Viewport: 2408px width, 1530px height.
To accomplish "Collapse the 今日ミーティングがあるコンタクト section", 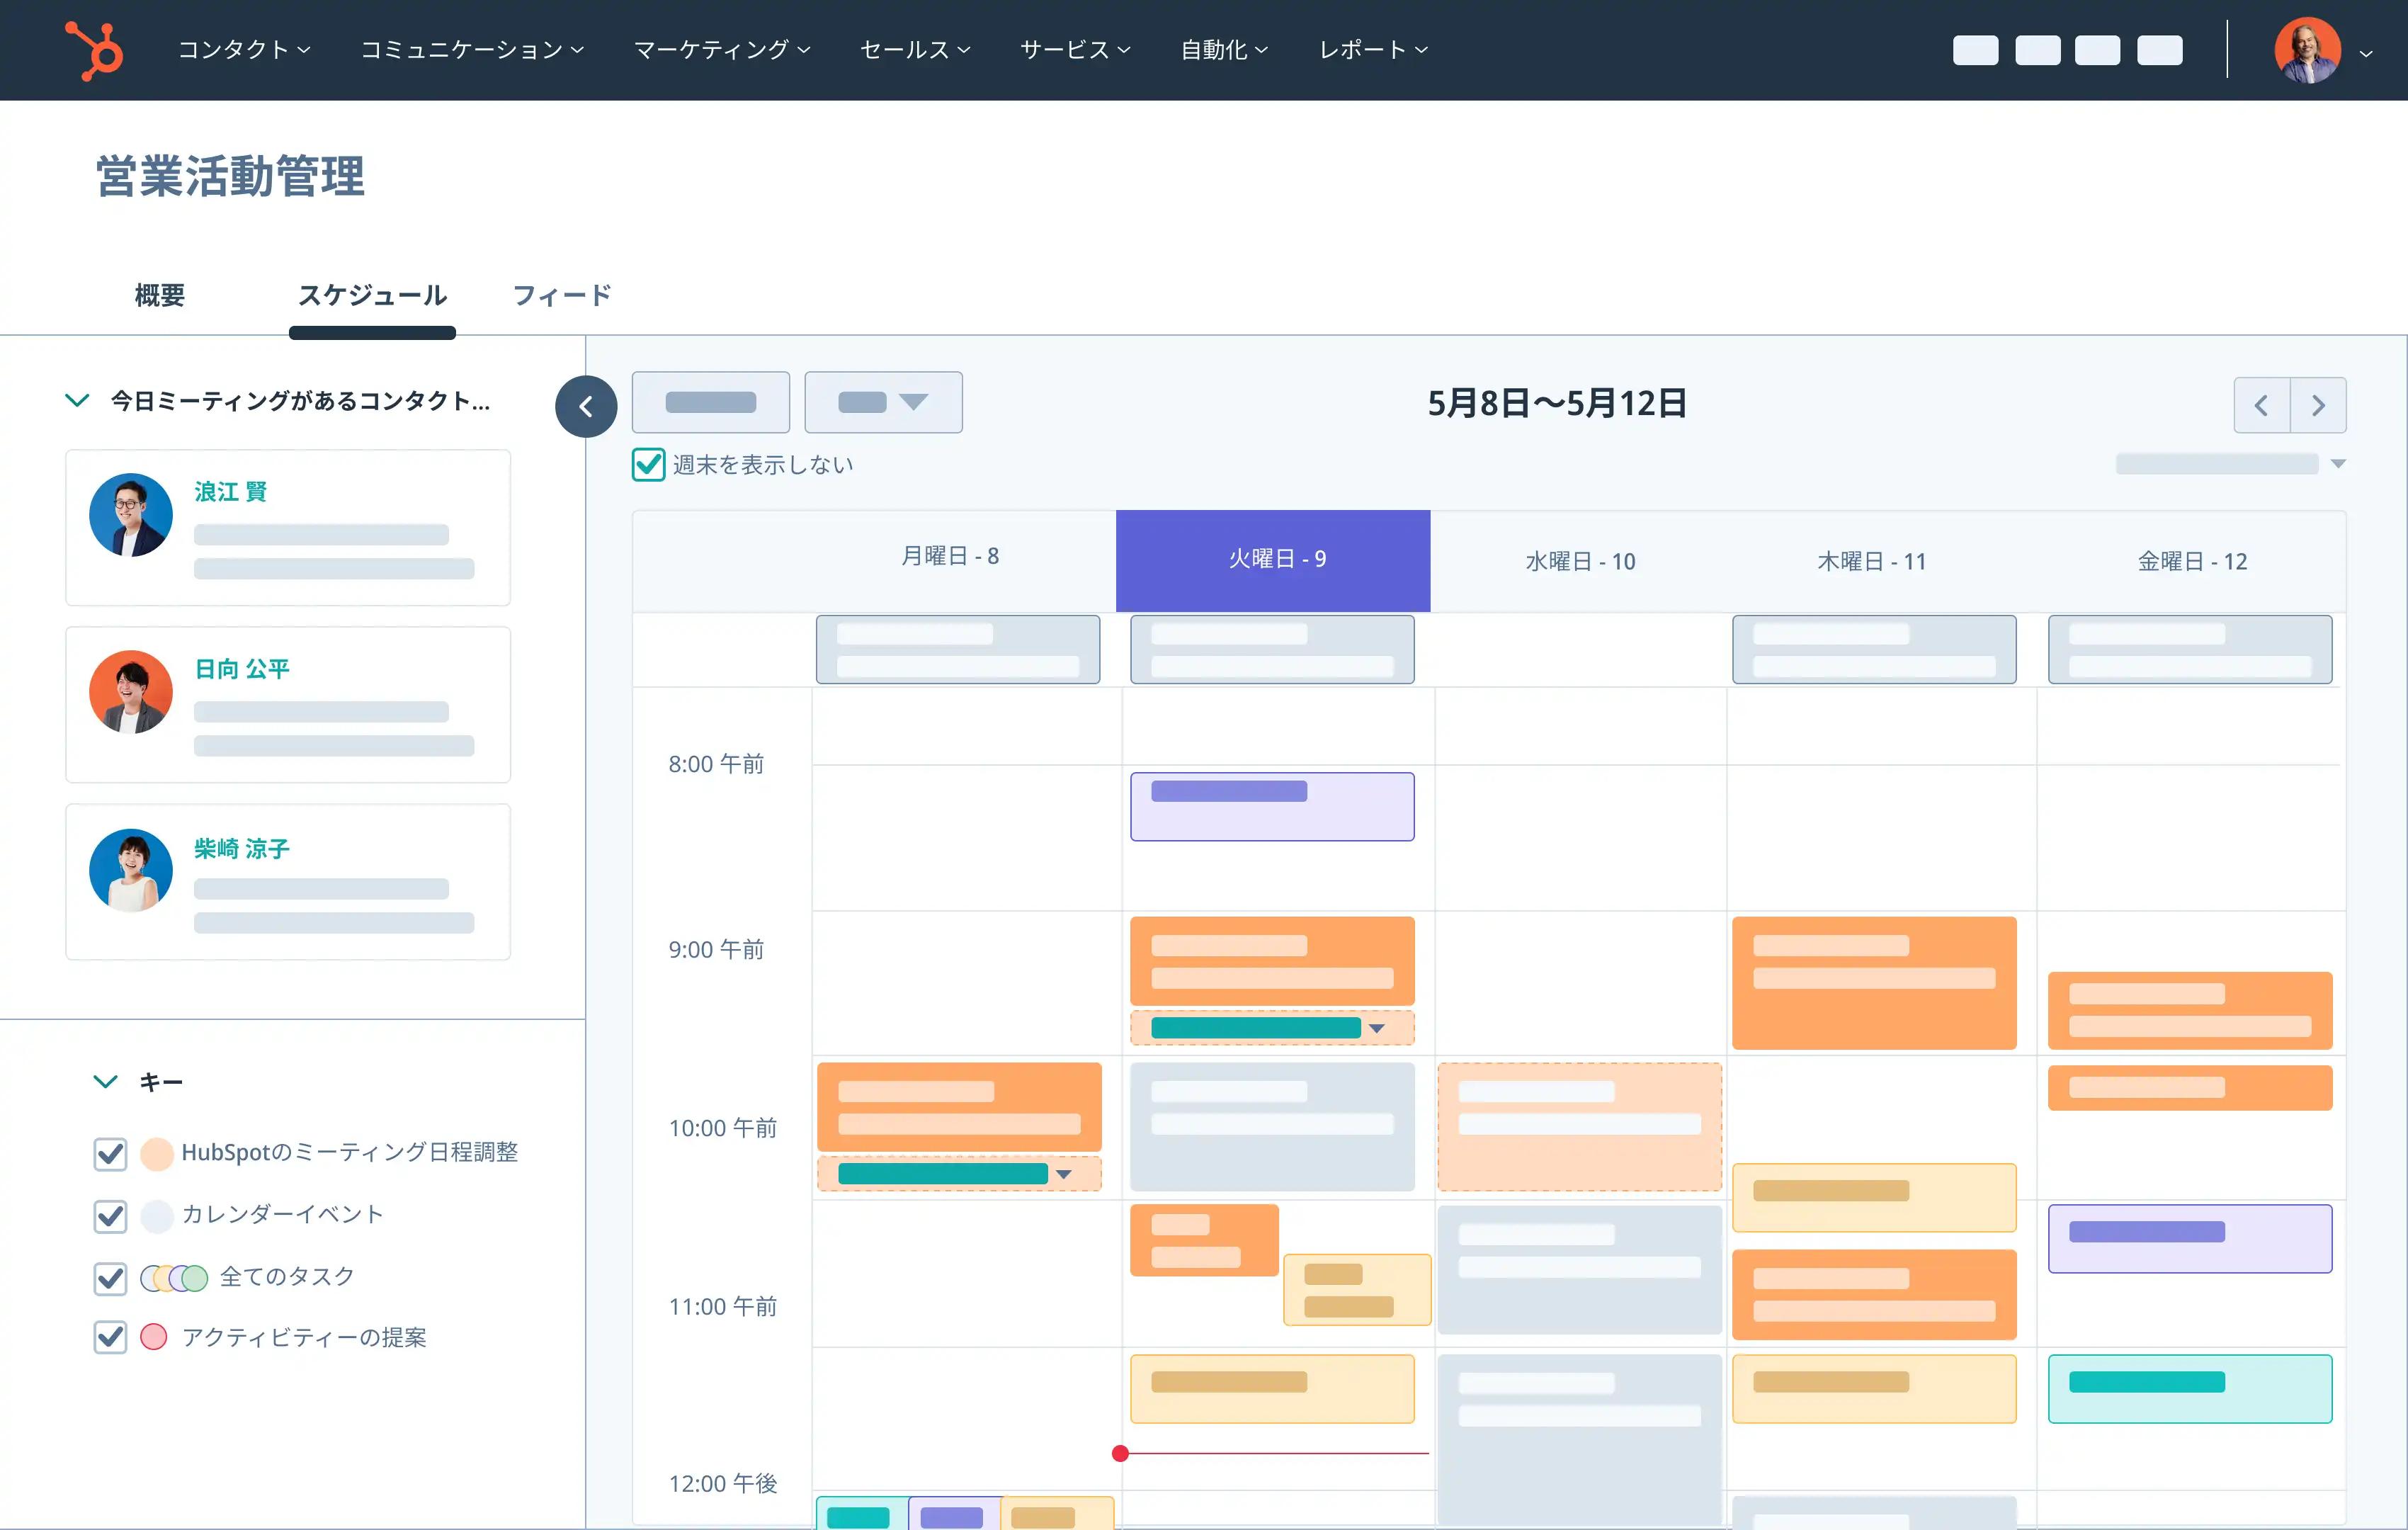I will coord(78,400).
